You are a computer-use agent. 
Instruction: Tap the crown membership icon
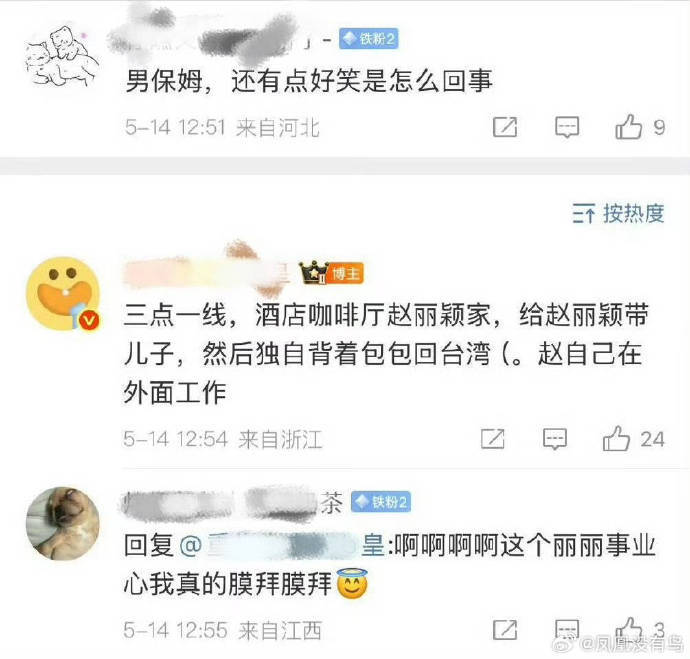coord(313,273)
